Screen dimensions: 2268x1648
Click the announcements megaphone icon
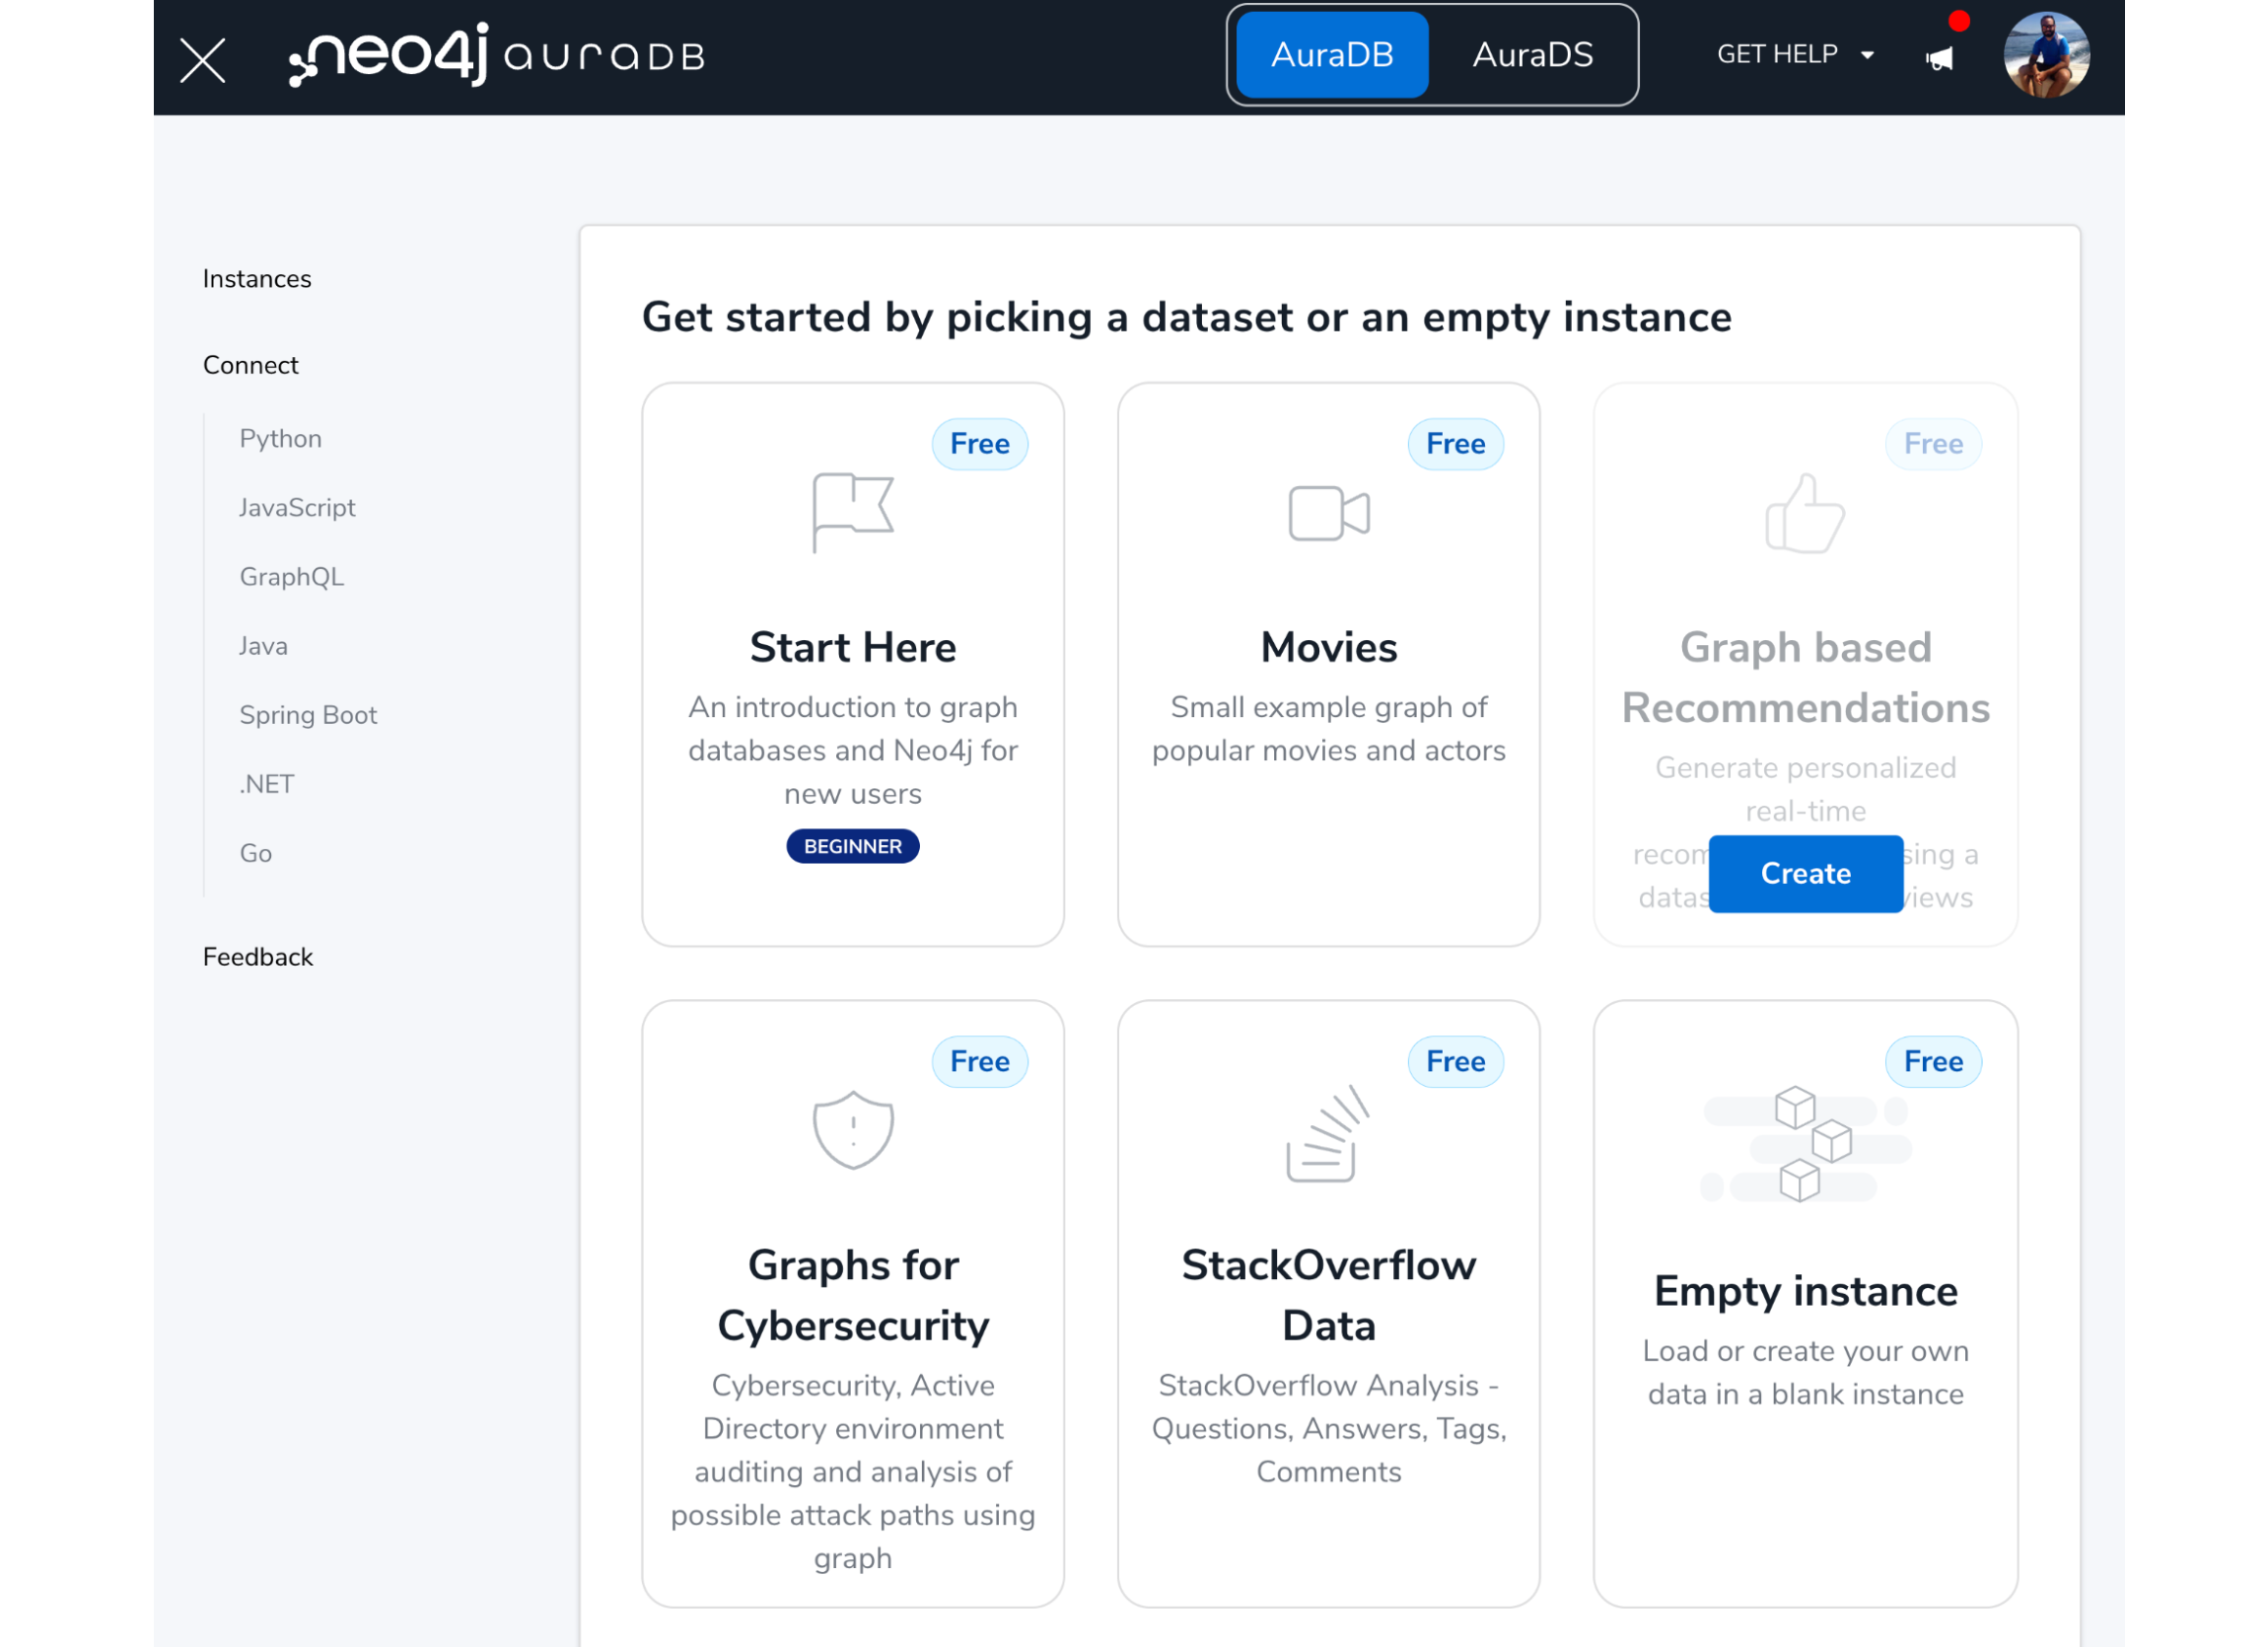pos(1939,58)
